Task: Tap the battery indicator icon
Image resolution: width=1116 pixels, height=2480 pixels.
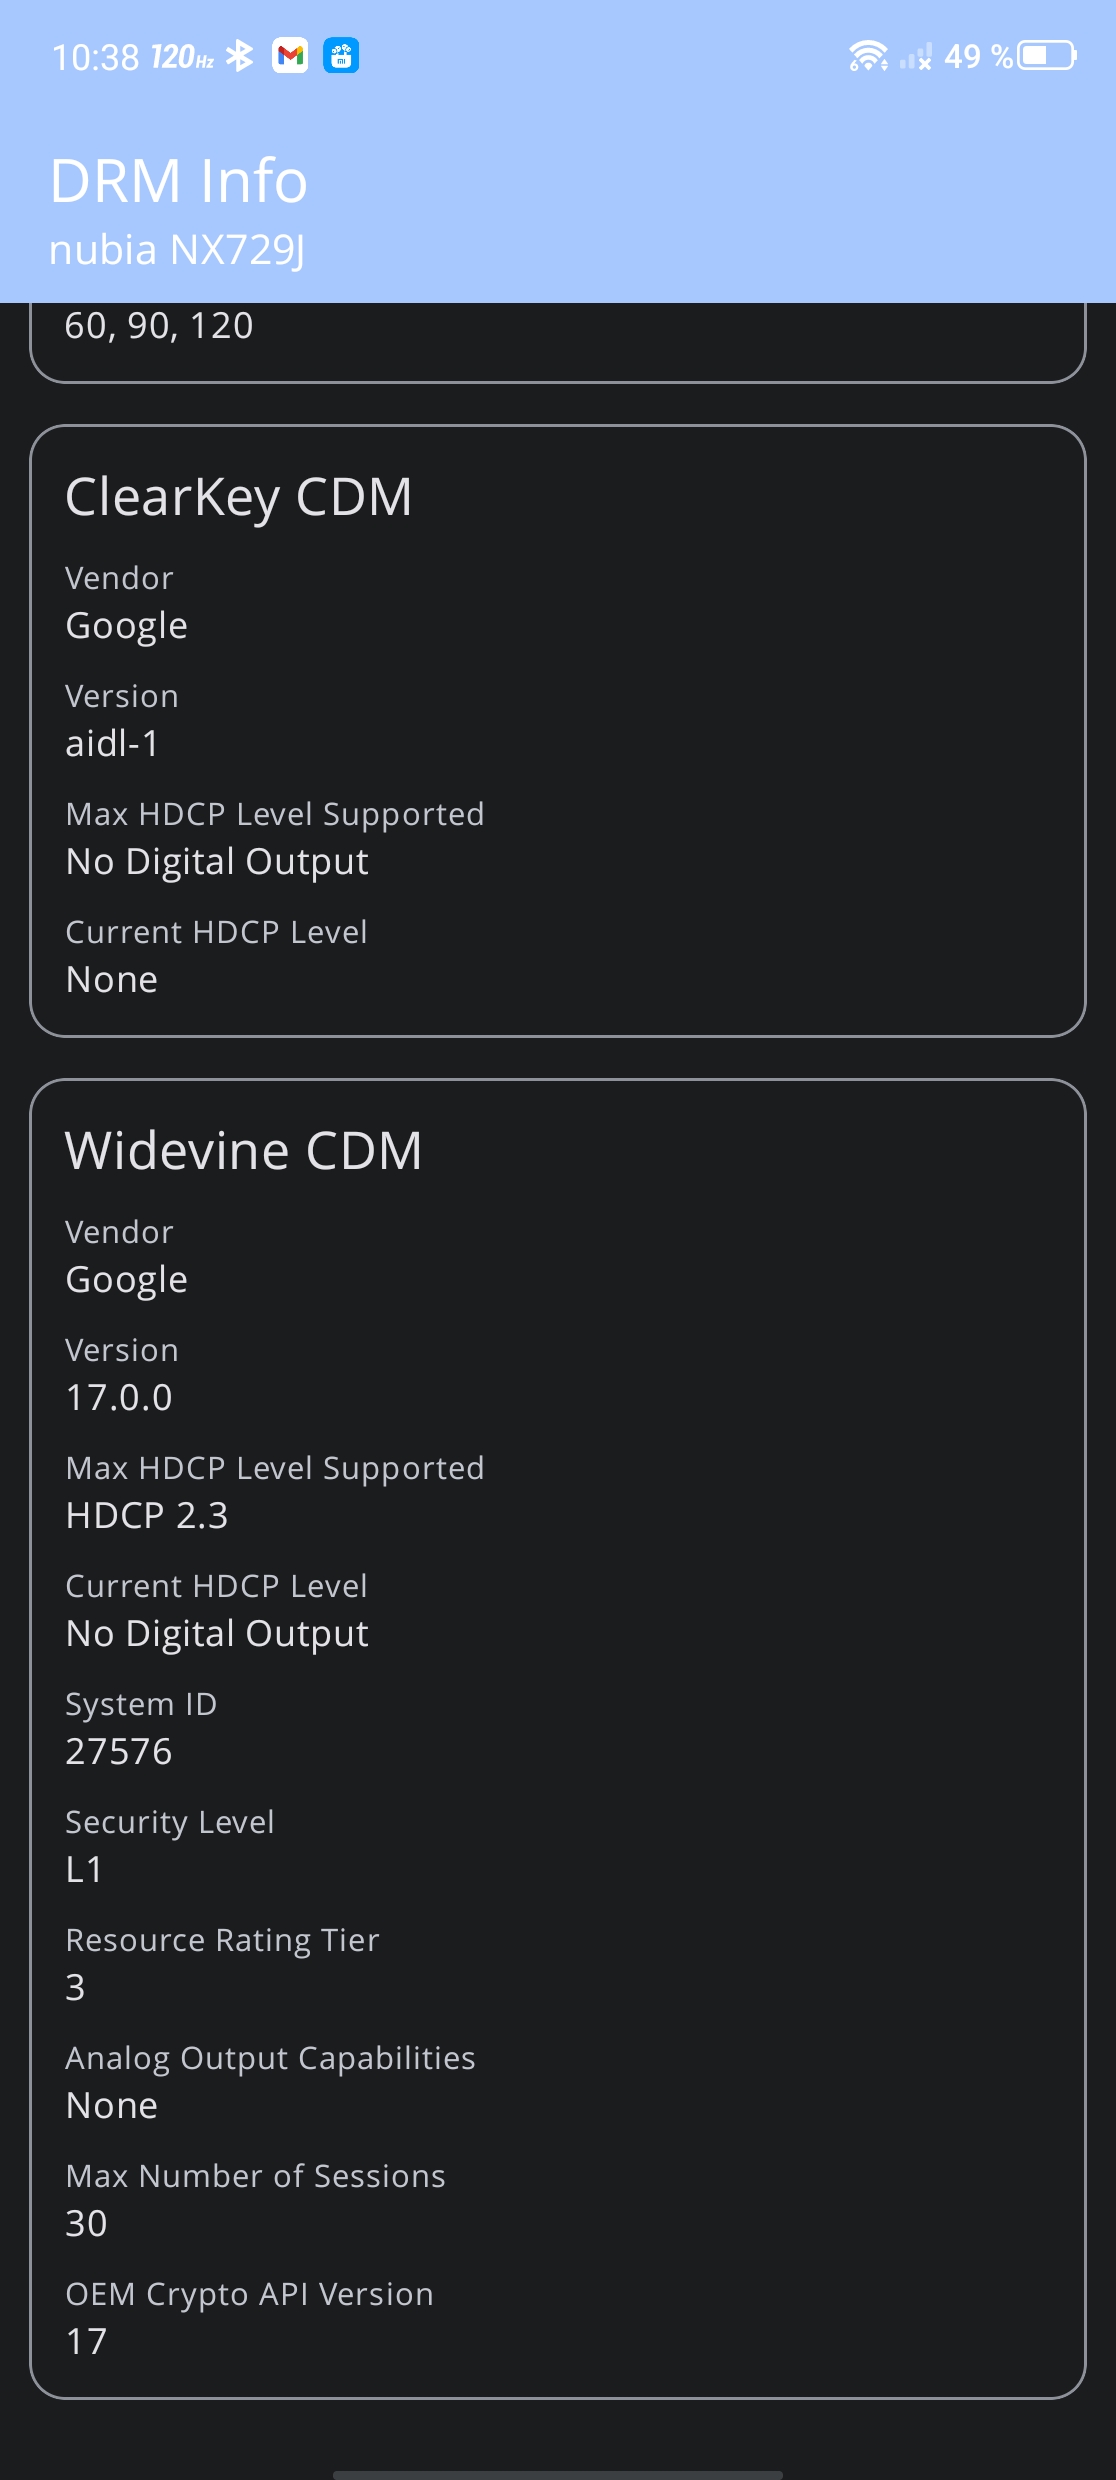Action: pyautogui.click(x=1047, y=56)
